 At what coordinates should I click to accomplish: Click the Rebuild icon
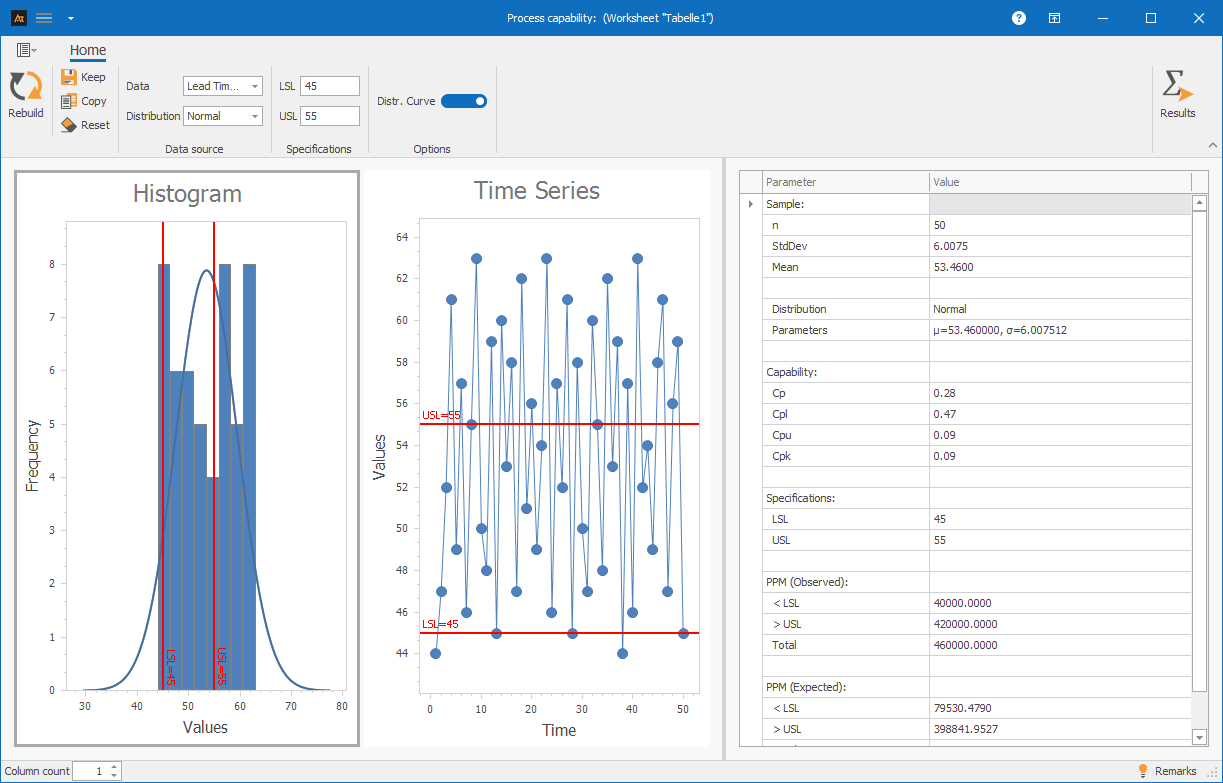click(25, 87)
